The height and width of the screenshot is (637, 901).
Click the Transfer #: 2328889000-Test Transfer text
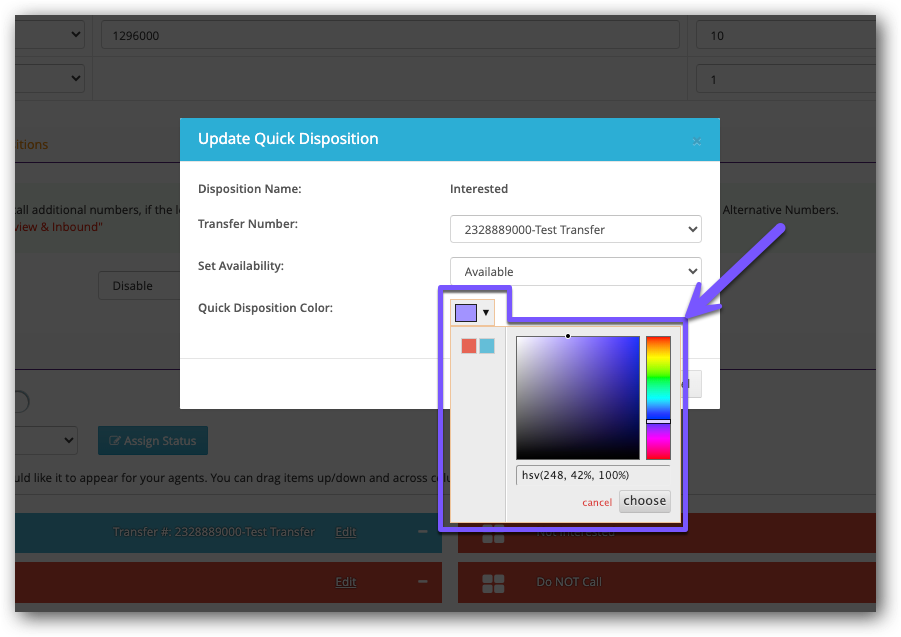[213, 532]
